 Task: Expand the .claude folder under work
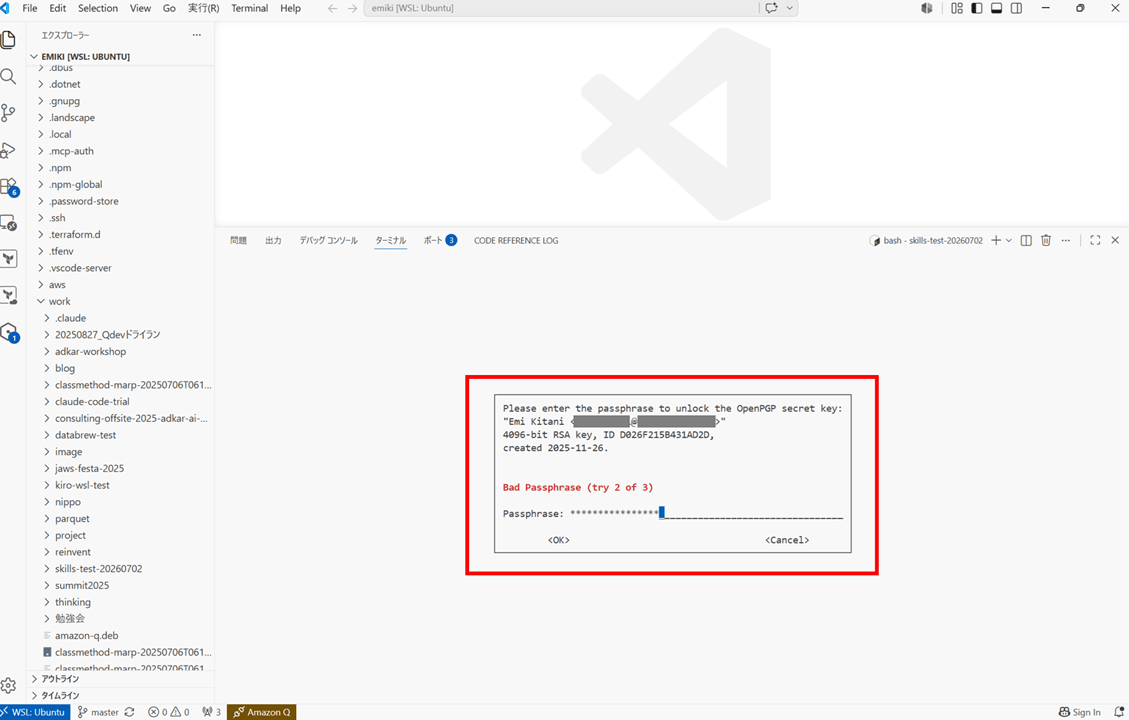pyautogui.click(x=121, y=318)
